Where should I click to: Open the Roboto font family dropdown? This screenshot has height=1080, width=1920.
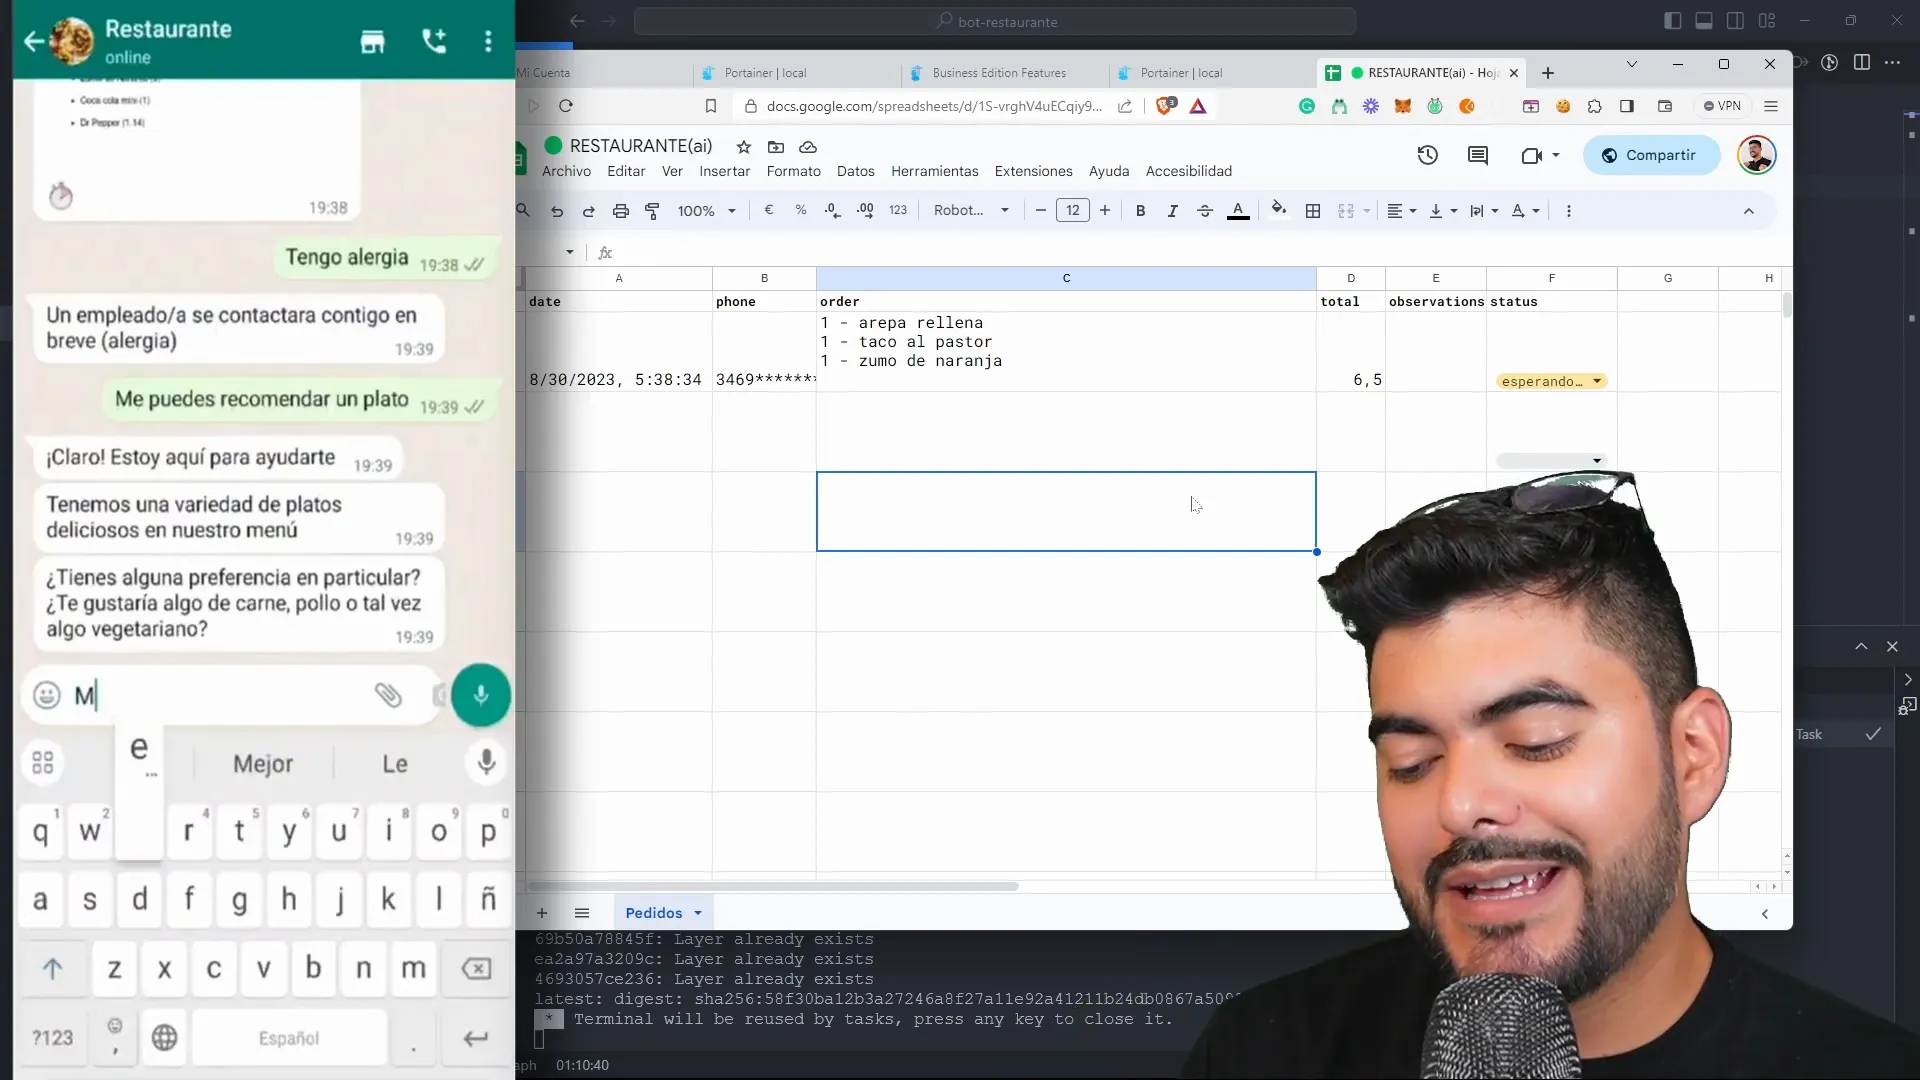tap(970, 211)
